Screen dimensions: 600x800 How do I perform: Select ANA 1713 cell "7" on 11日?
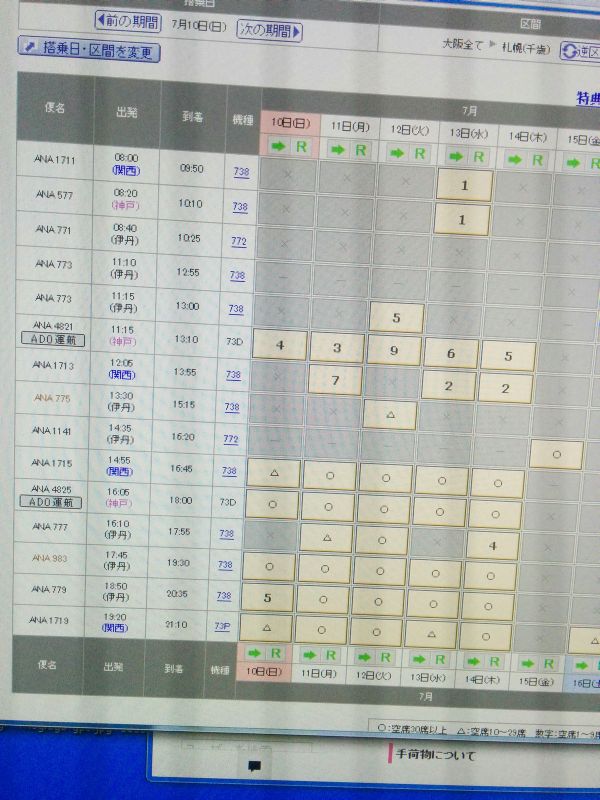(x=335, y=380)
